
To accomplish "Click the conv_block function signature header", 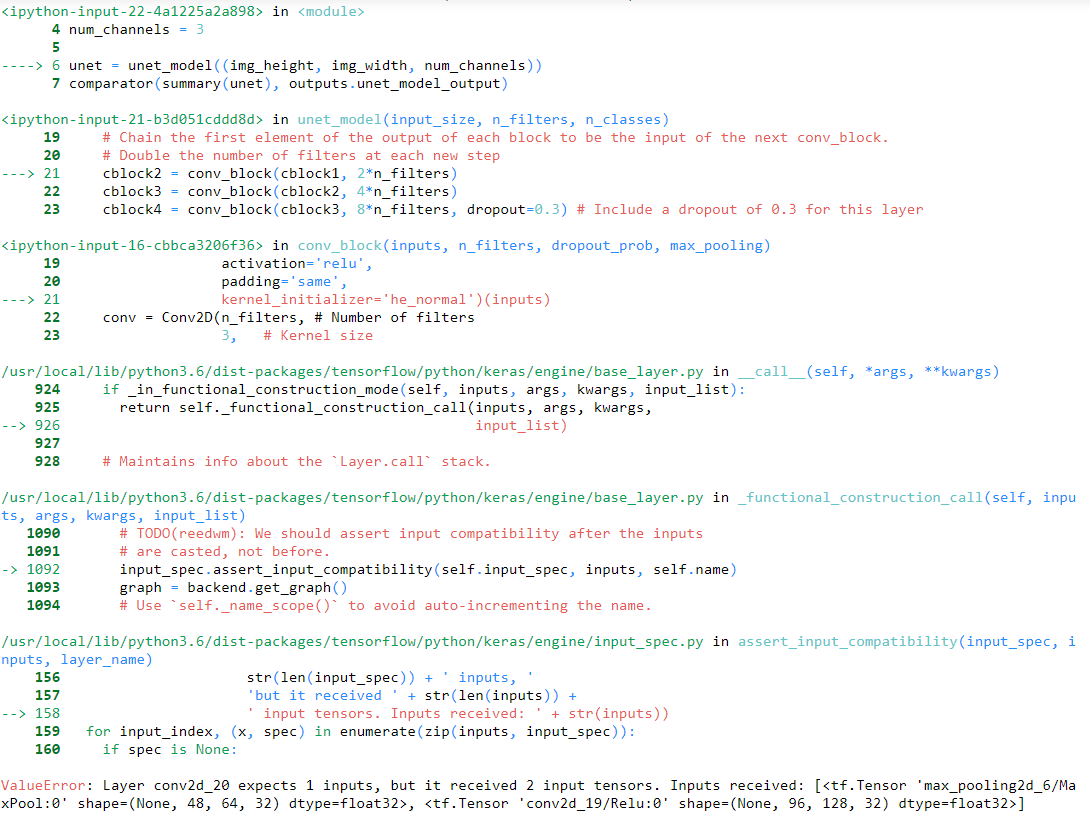I will 534,245.
